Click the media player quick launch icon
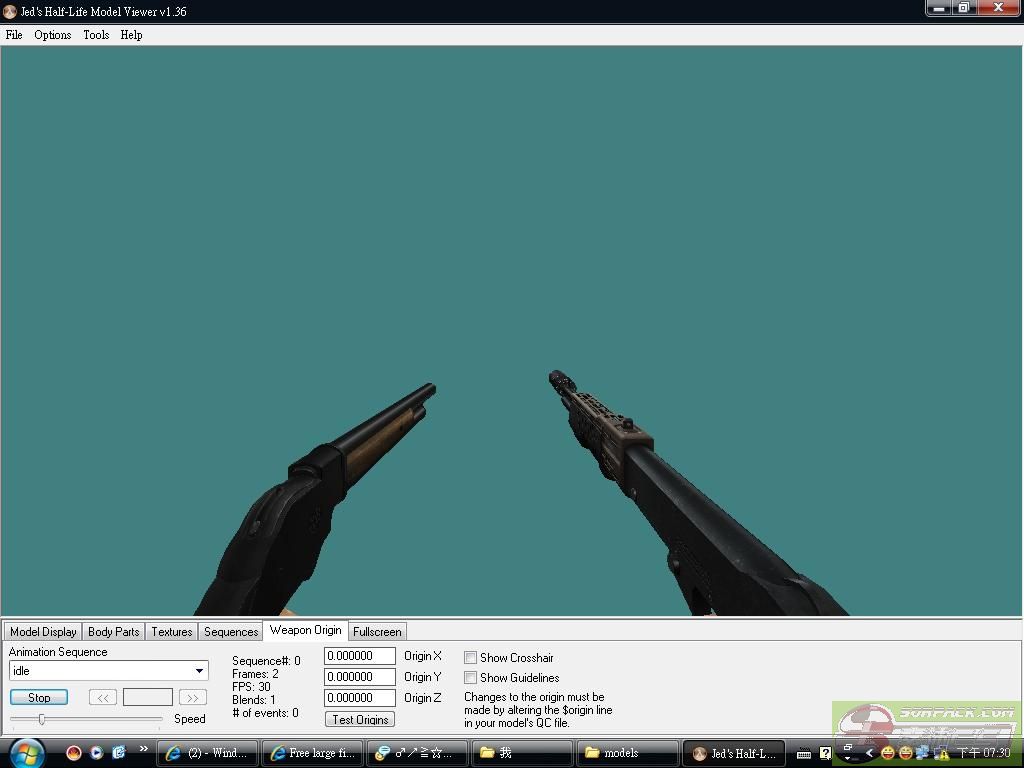 click(96, 752)
